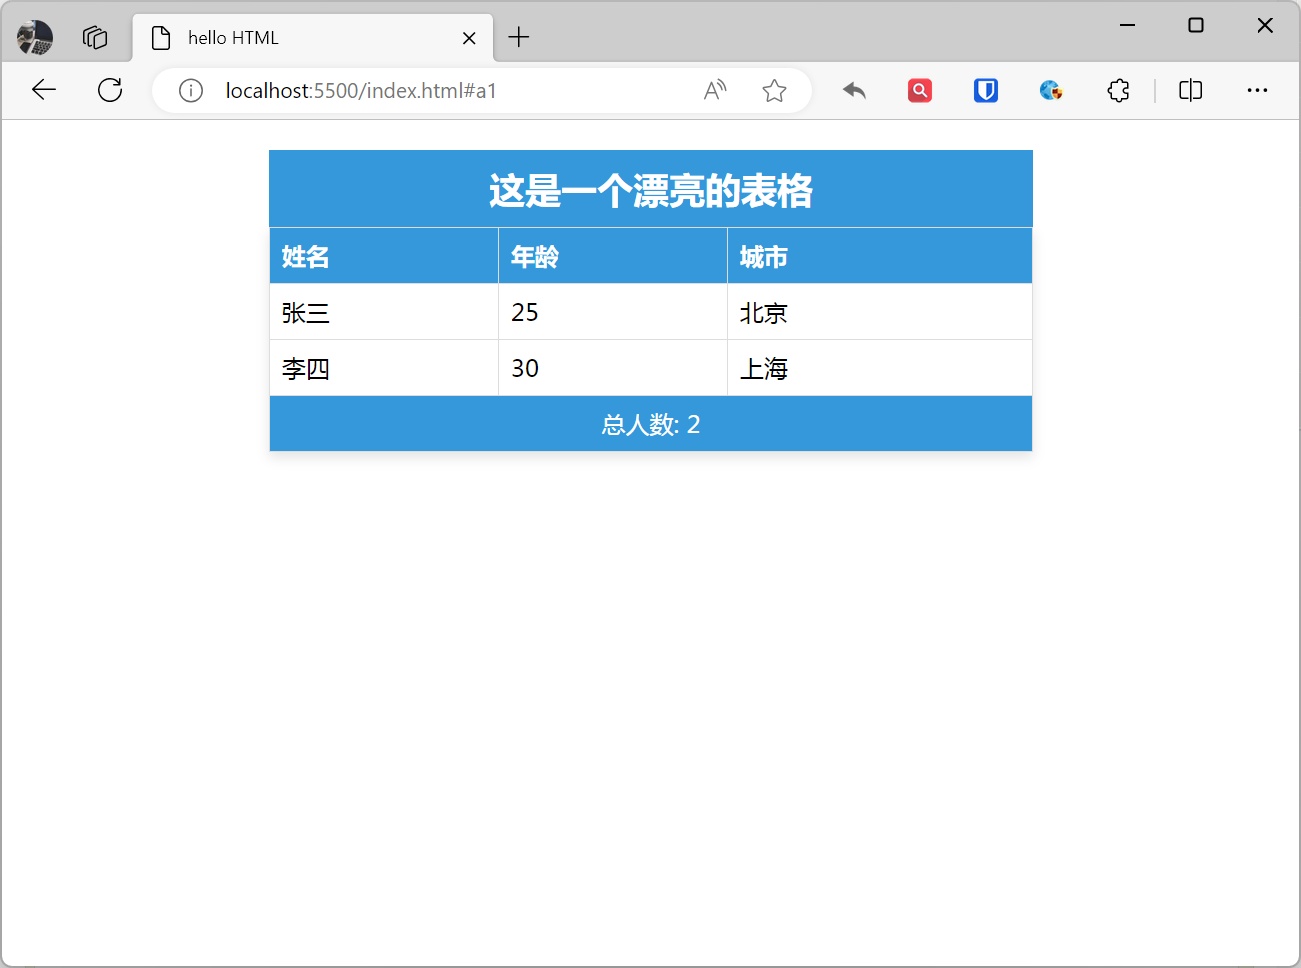This screenshot has width=1301, height=968.
Task: Click the gray reply arrow icon
Action: coord(854,90)
